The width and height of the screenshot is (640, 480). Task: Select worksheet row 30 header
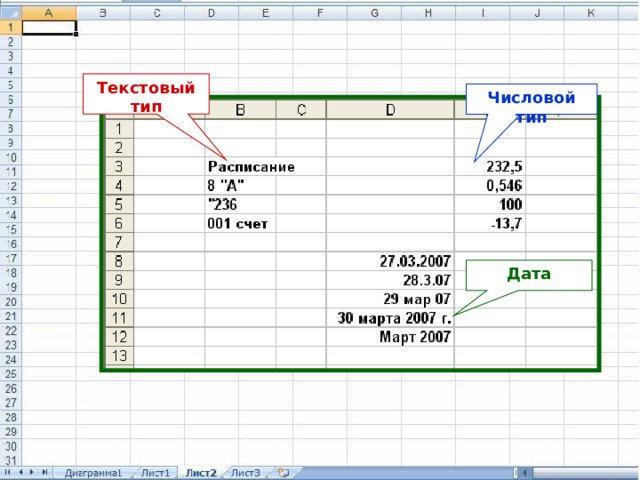coord(11,446)
